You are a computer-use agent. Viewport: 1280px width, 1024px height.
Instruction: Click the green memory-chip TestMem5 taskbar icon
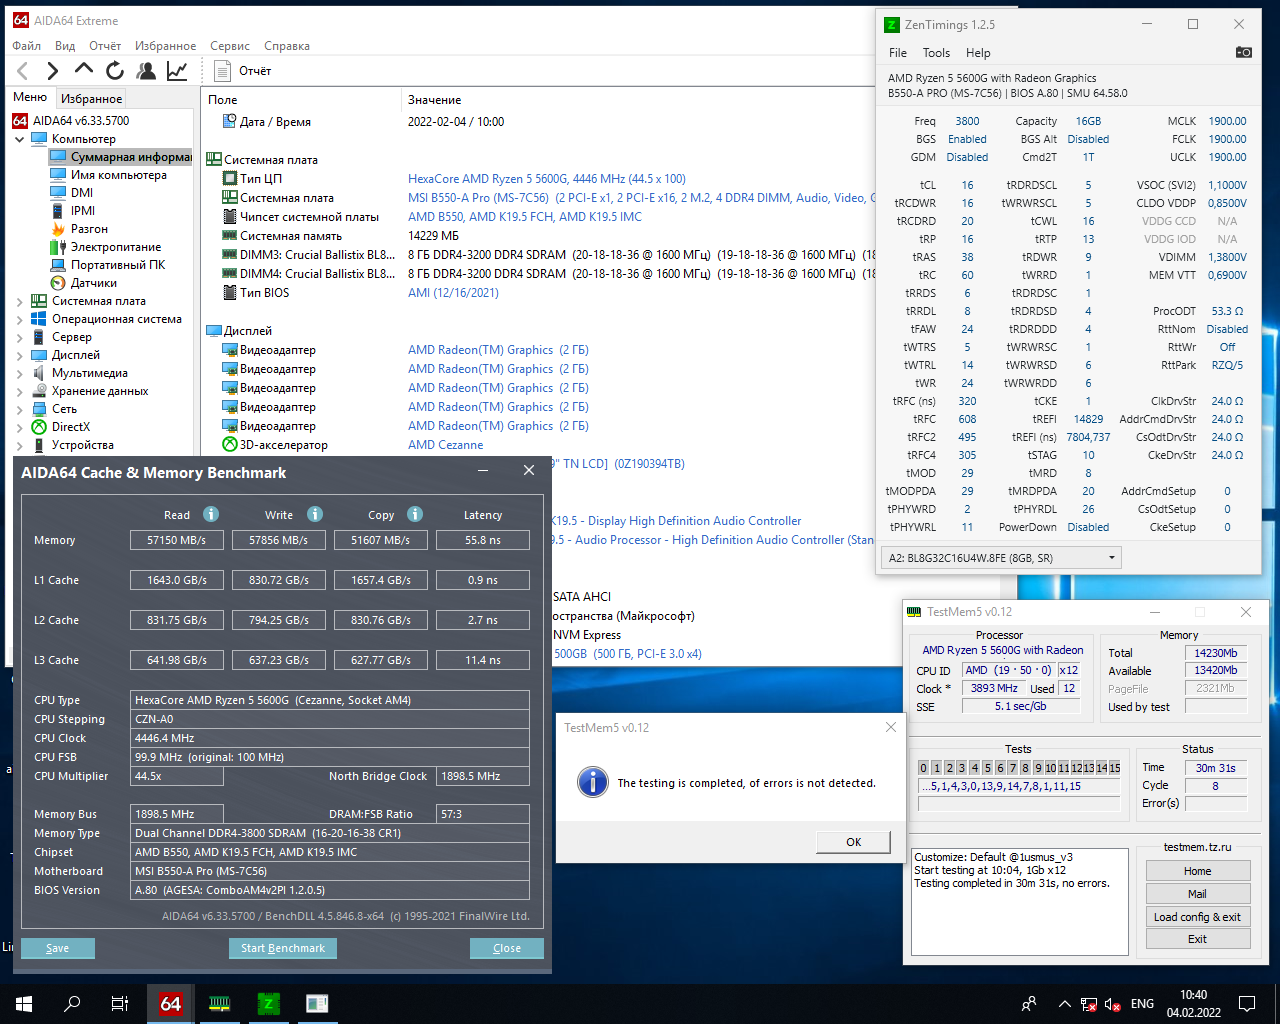pyautogui.click(x=220, y=1004)
